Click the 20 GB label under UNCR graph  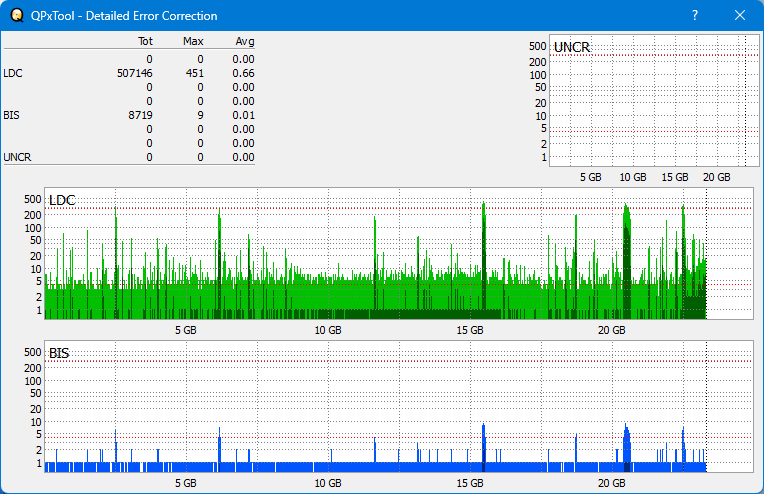(717, 177)
